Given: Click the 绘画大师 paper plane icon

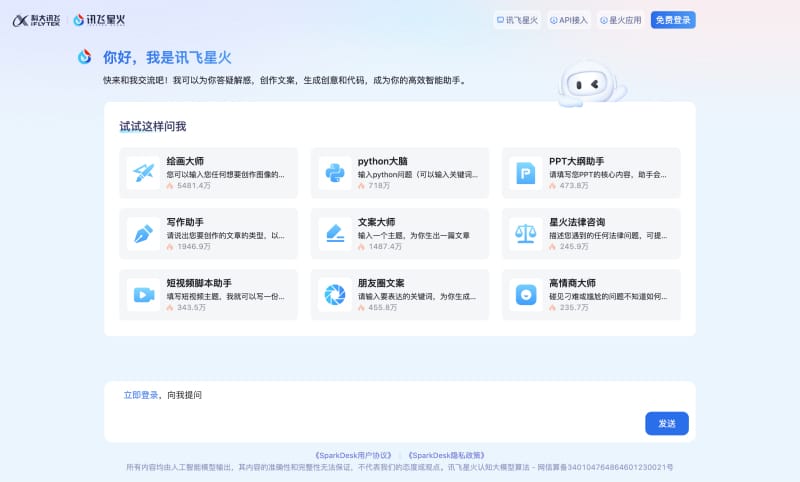Looking at the screenshot, I should pyautogui.click(x=143, y=173).
